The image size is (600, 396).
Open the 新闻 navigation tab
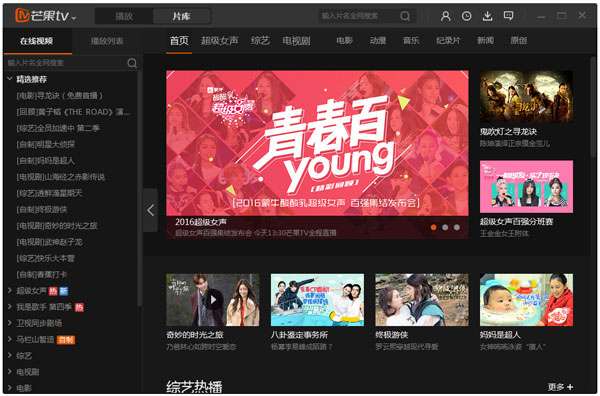485,40
